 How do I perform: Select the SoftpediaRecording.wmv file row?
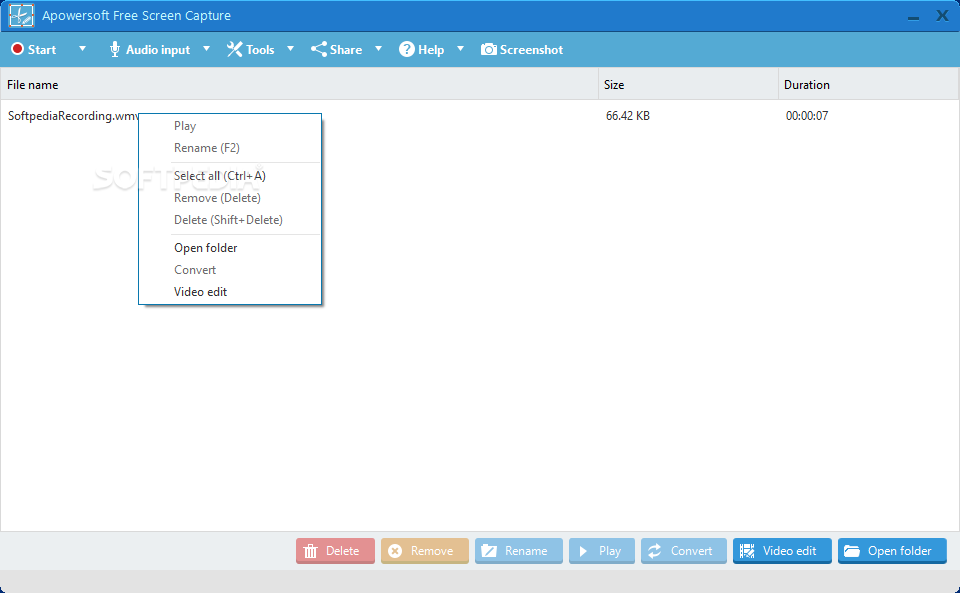[479, 116]
